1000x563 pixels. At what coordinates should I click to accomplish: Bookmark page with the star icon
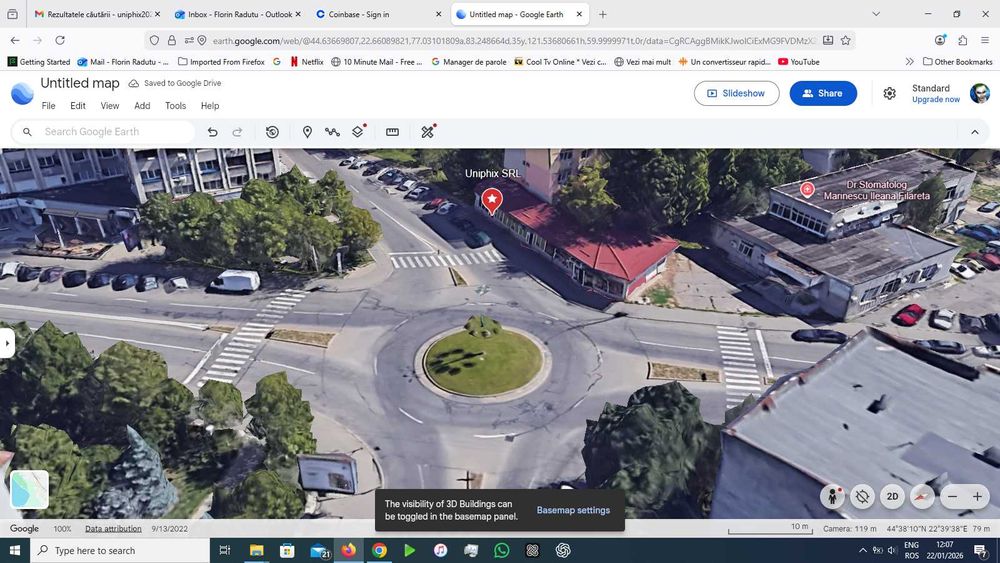point(846,40)
